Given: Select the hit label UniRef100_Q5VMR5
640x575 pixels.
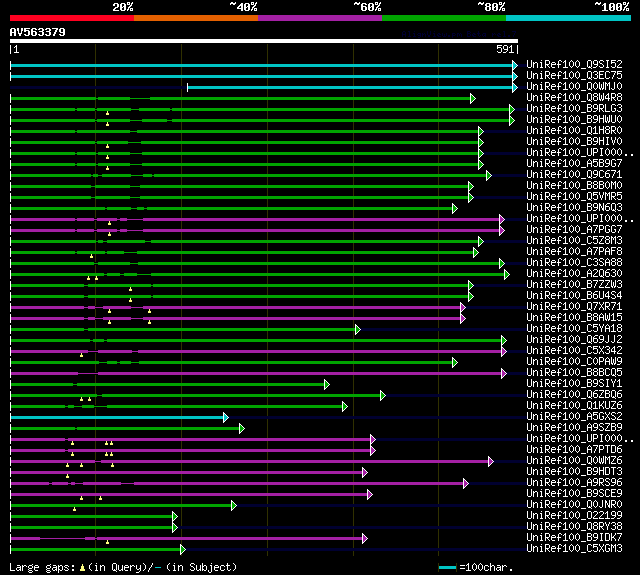Looking at the screenshot, I should pyautogui.click(x=574, y=197).
